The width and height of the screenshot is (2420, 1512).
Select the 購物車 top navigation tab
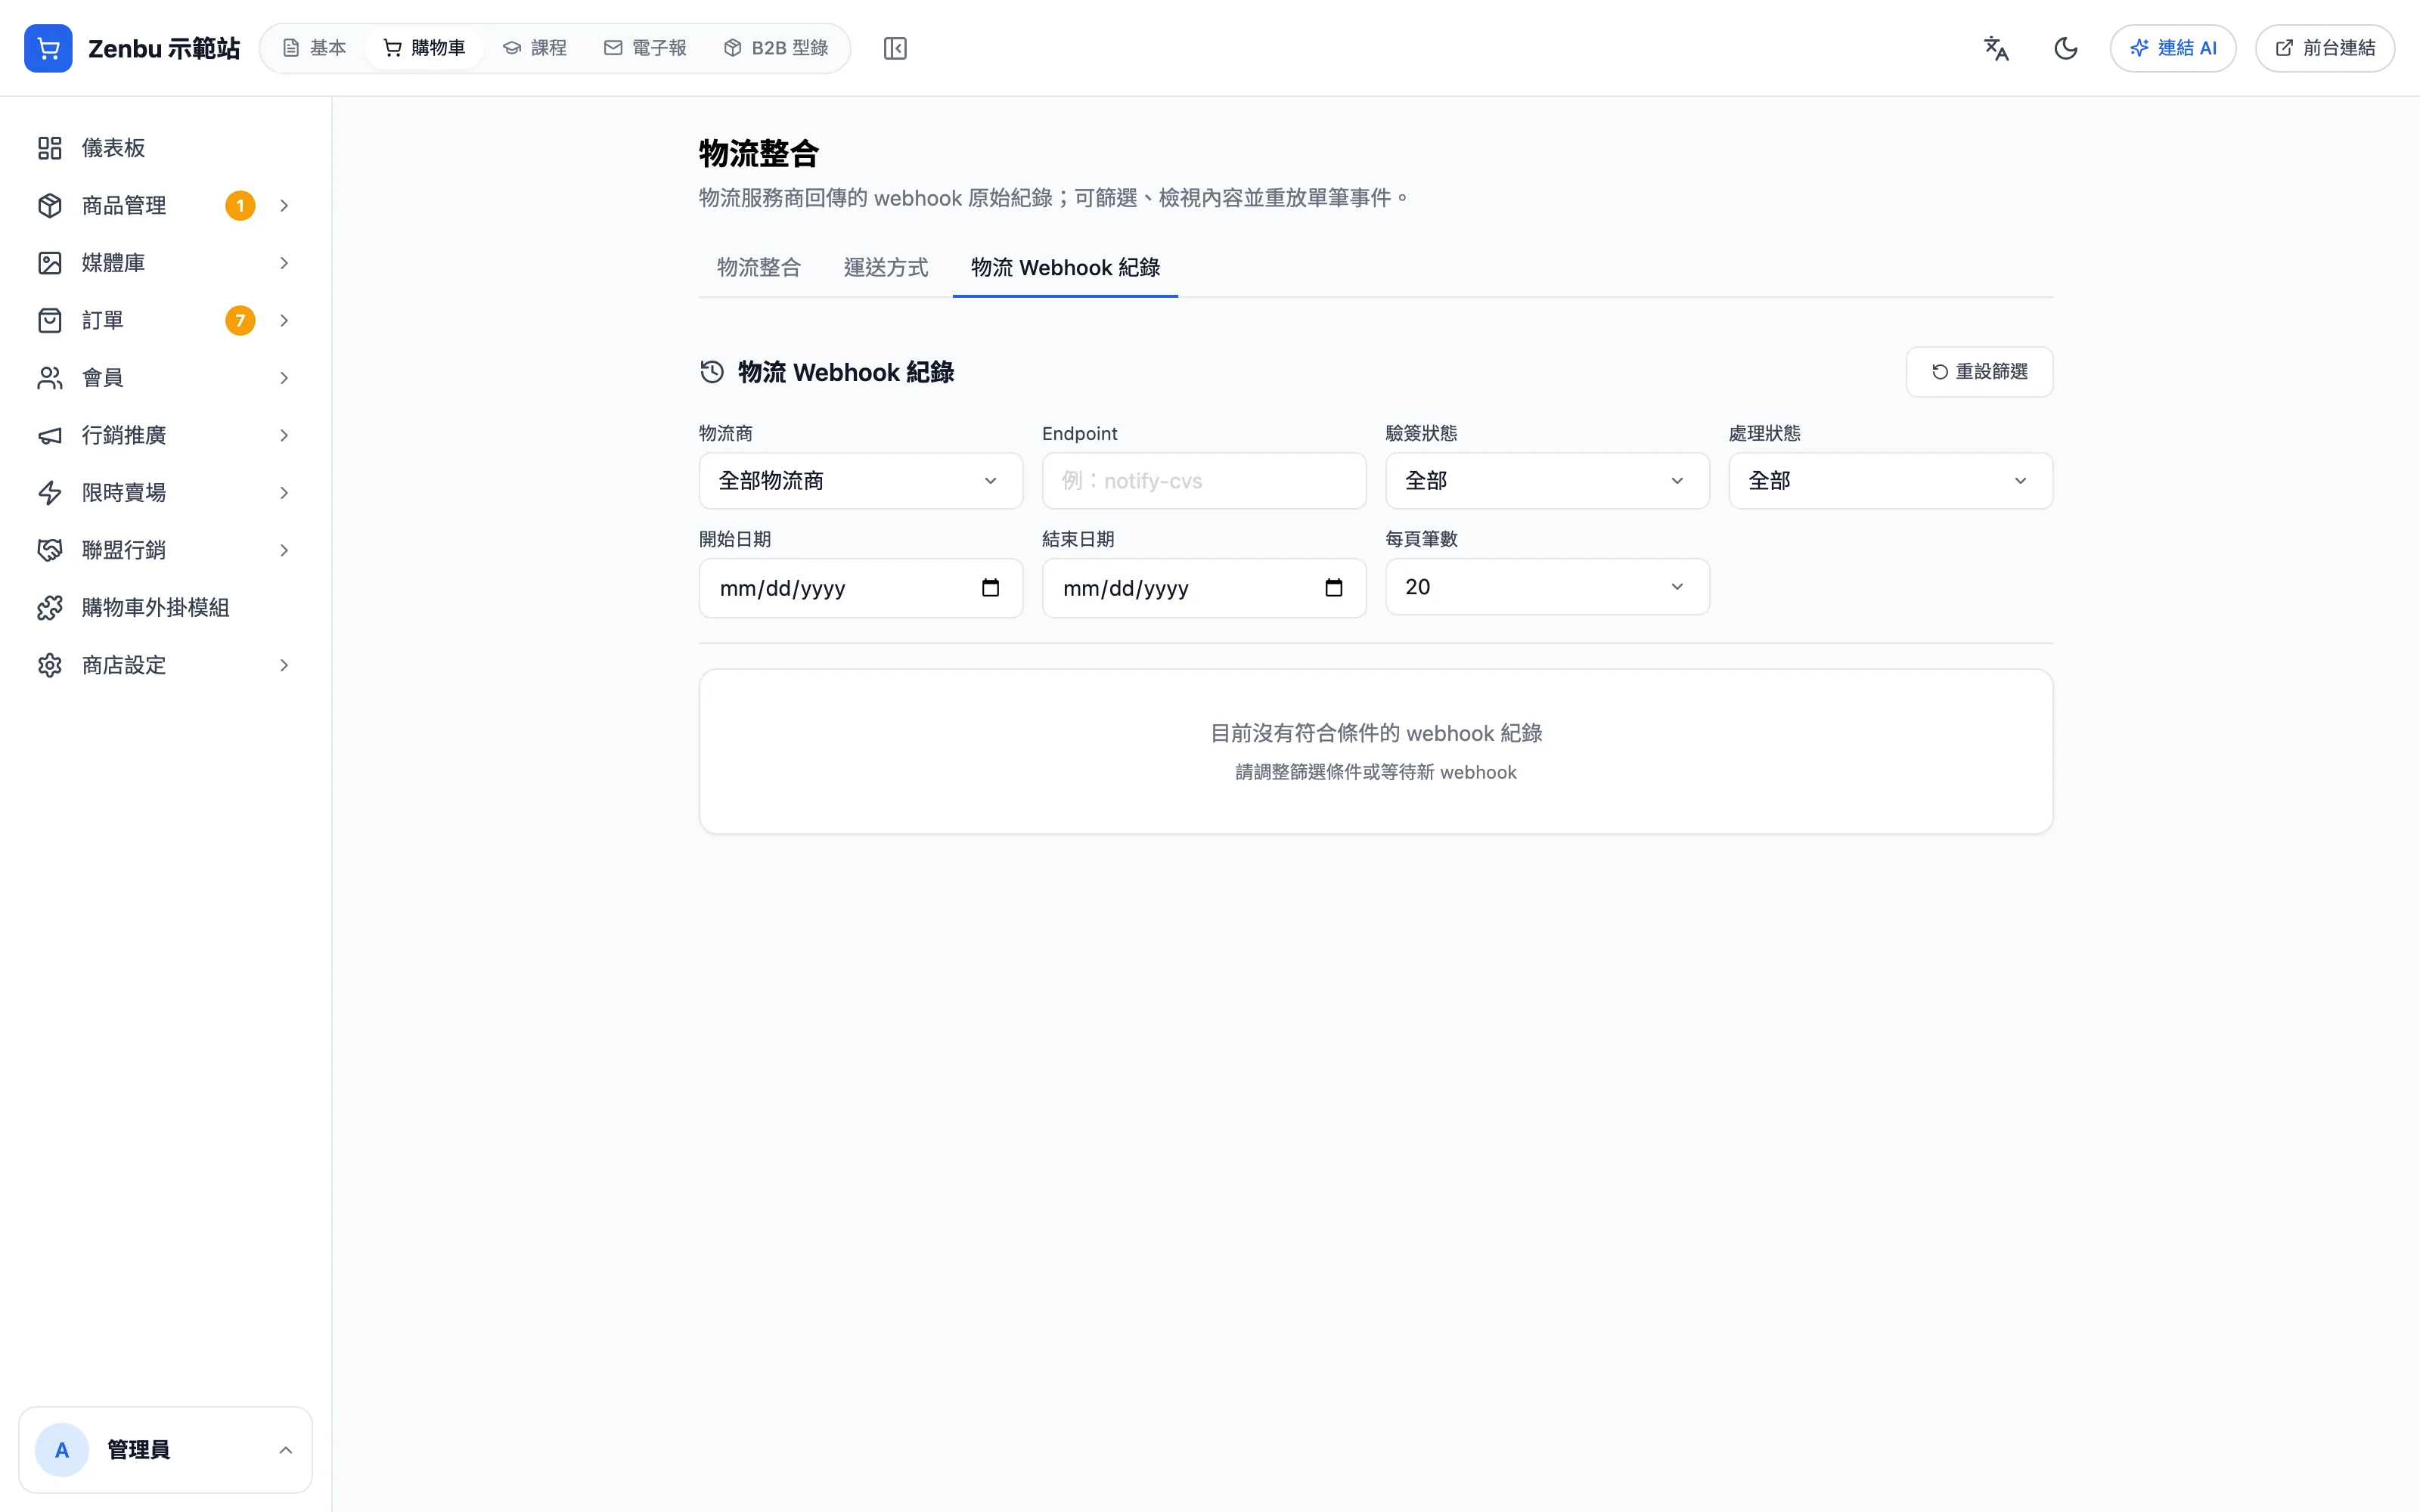[x=424, y=48]
